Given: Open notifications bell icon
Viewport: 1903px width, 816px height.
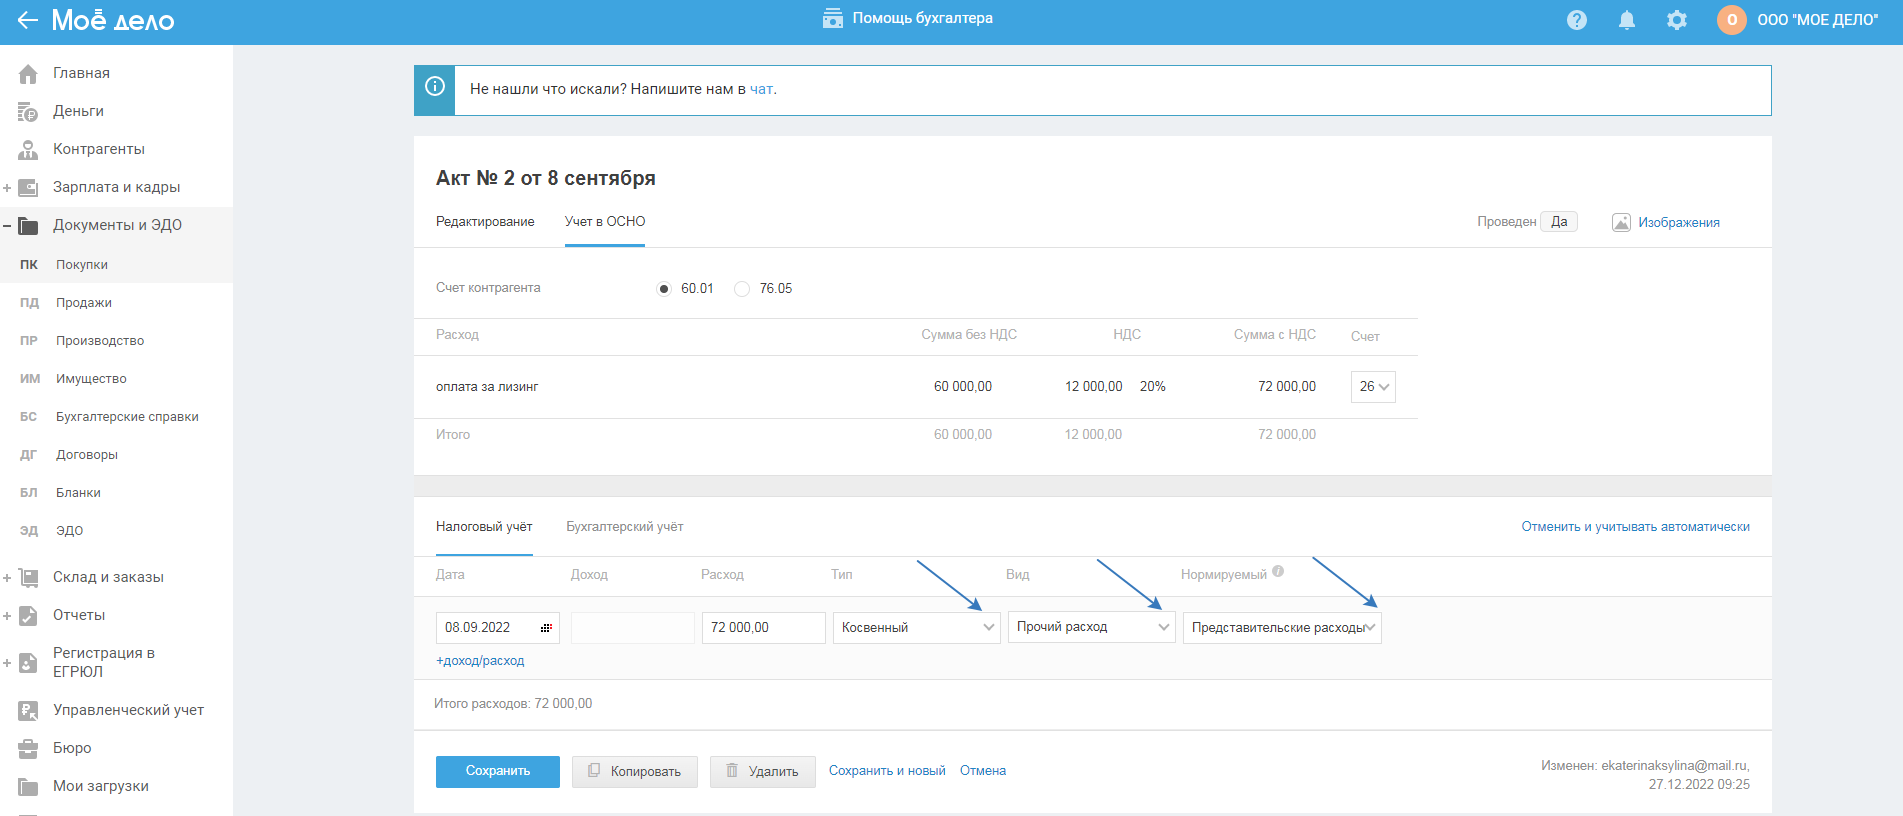Looking at the screenshot, I should click(x=1627, y=20).
